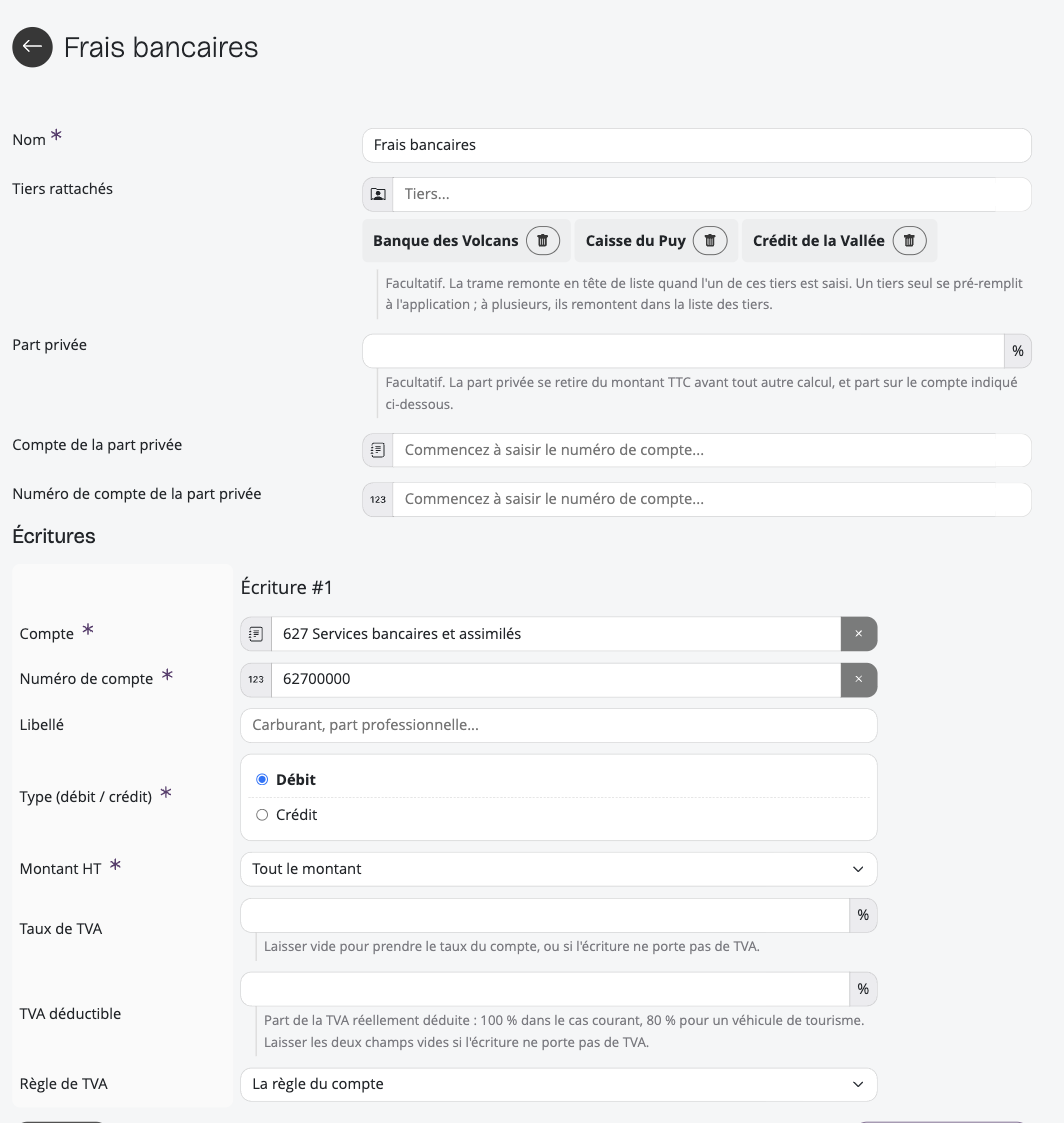Delete the Caisse du Puy tiers tag
Screen dimensions: 1064x1123
pos(710,241)
